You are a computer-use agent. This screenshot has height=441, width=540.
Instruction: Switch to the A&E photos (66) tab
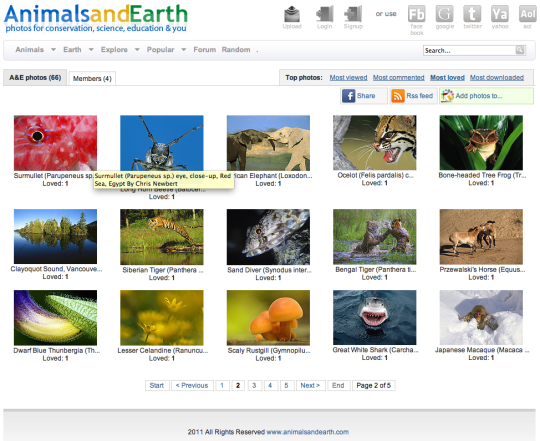35,77
